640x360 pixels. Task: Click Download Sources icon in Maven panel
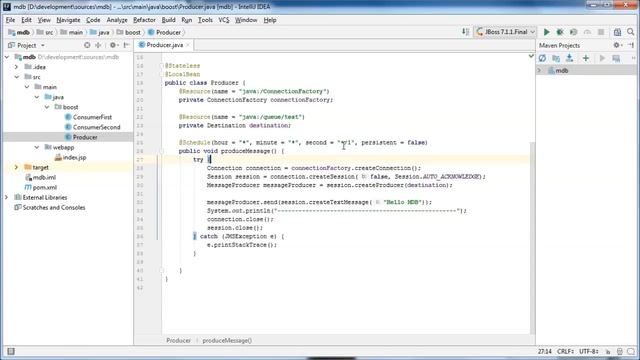[x=569, y=58]
